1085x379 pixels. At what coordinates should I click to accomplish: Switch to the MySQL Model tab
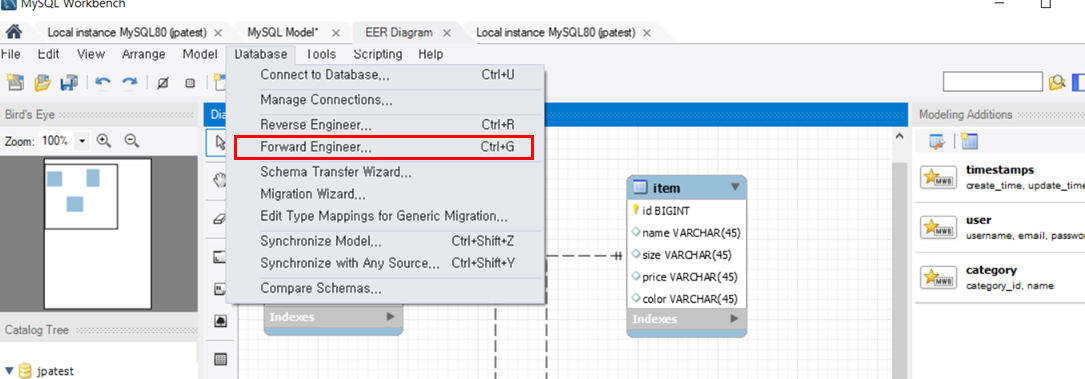pyautogui.click(x=283, y=33)
